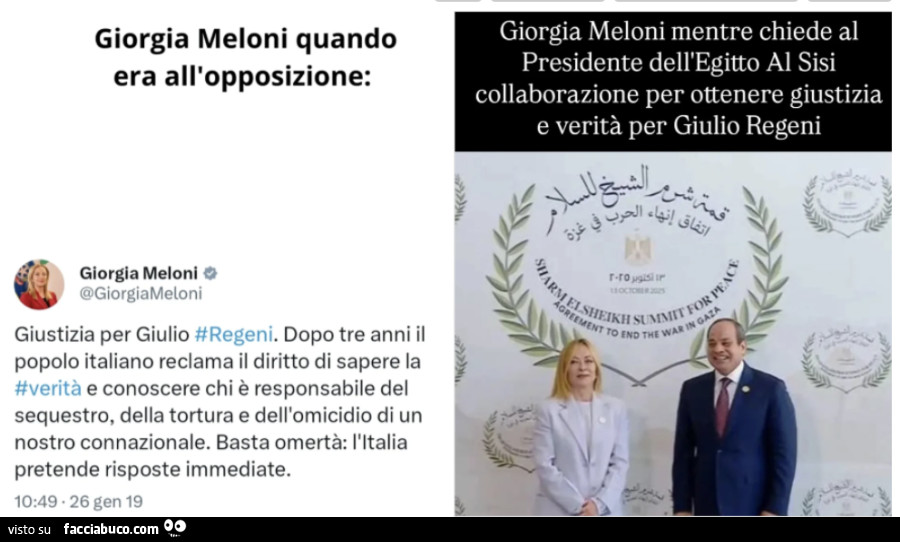Visit the facciabuco.com watermark link
The image size is (900, 542).
point(111,529)
